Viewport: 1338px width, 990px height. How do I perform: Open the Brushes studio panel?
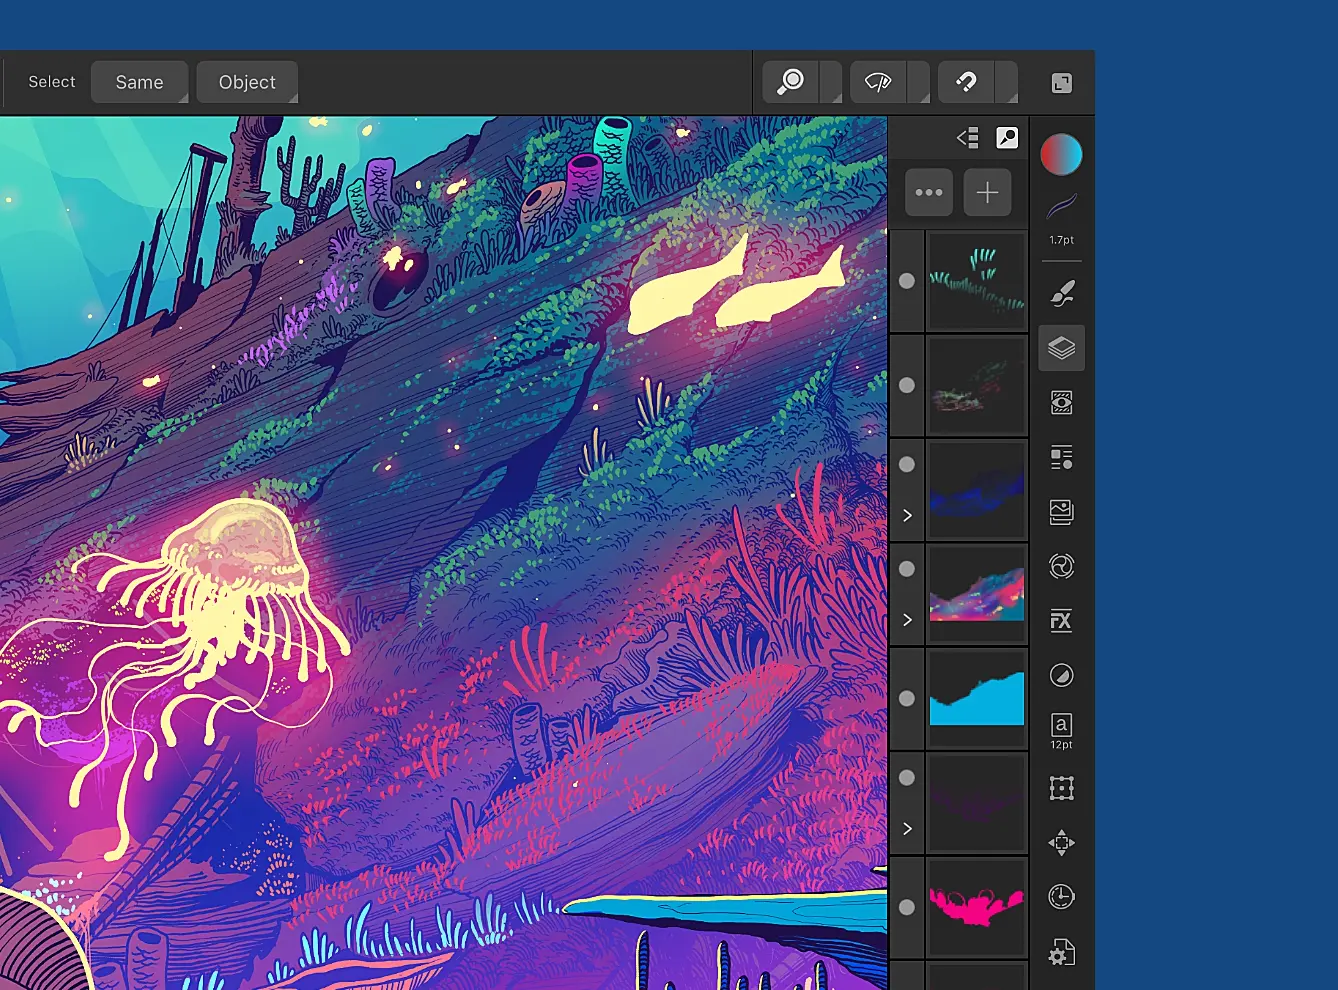1061,294
